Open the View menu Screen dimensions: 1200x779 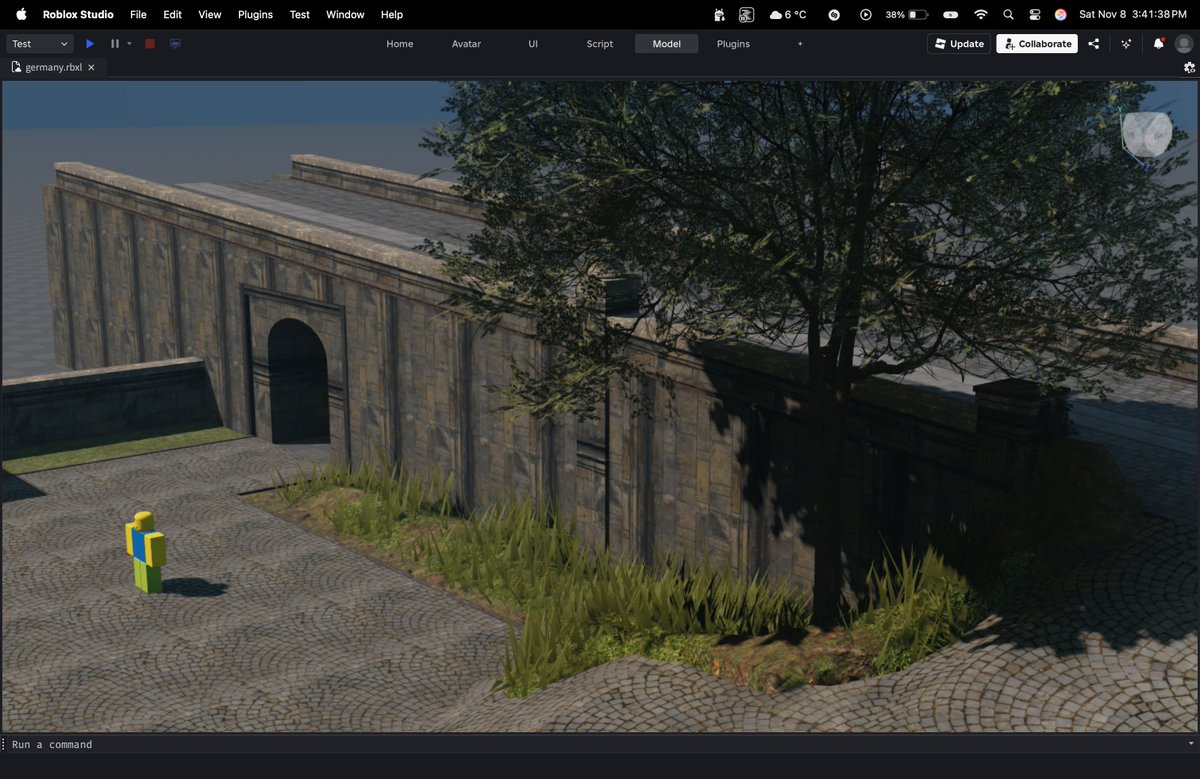click(210, 14)
